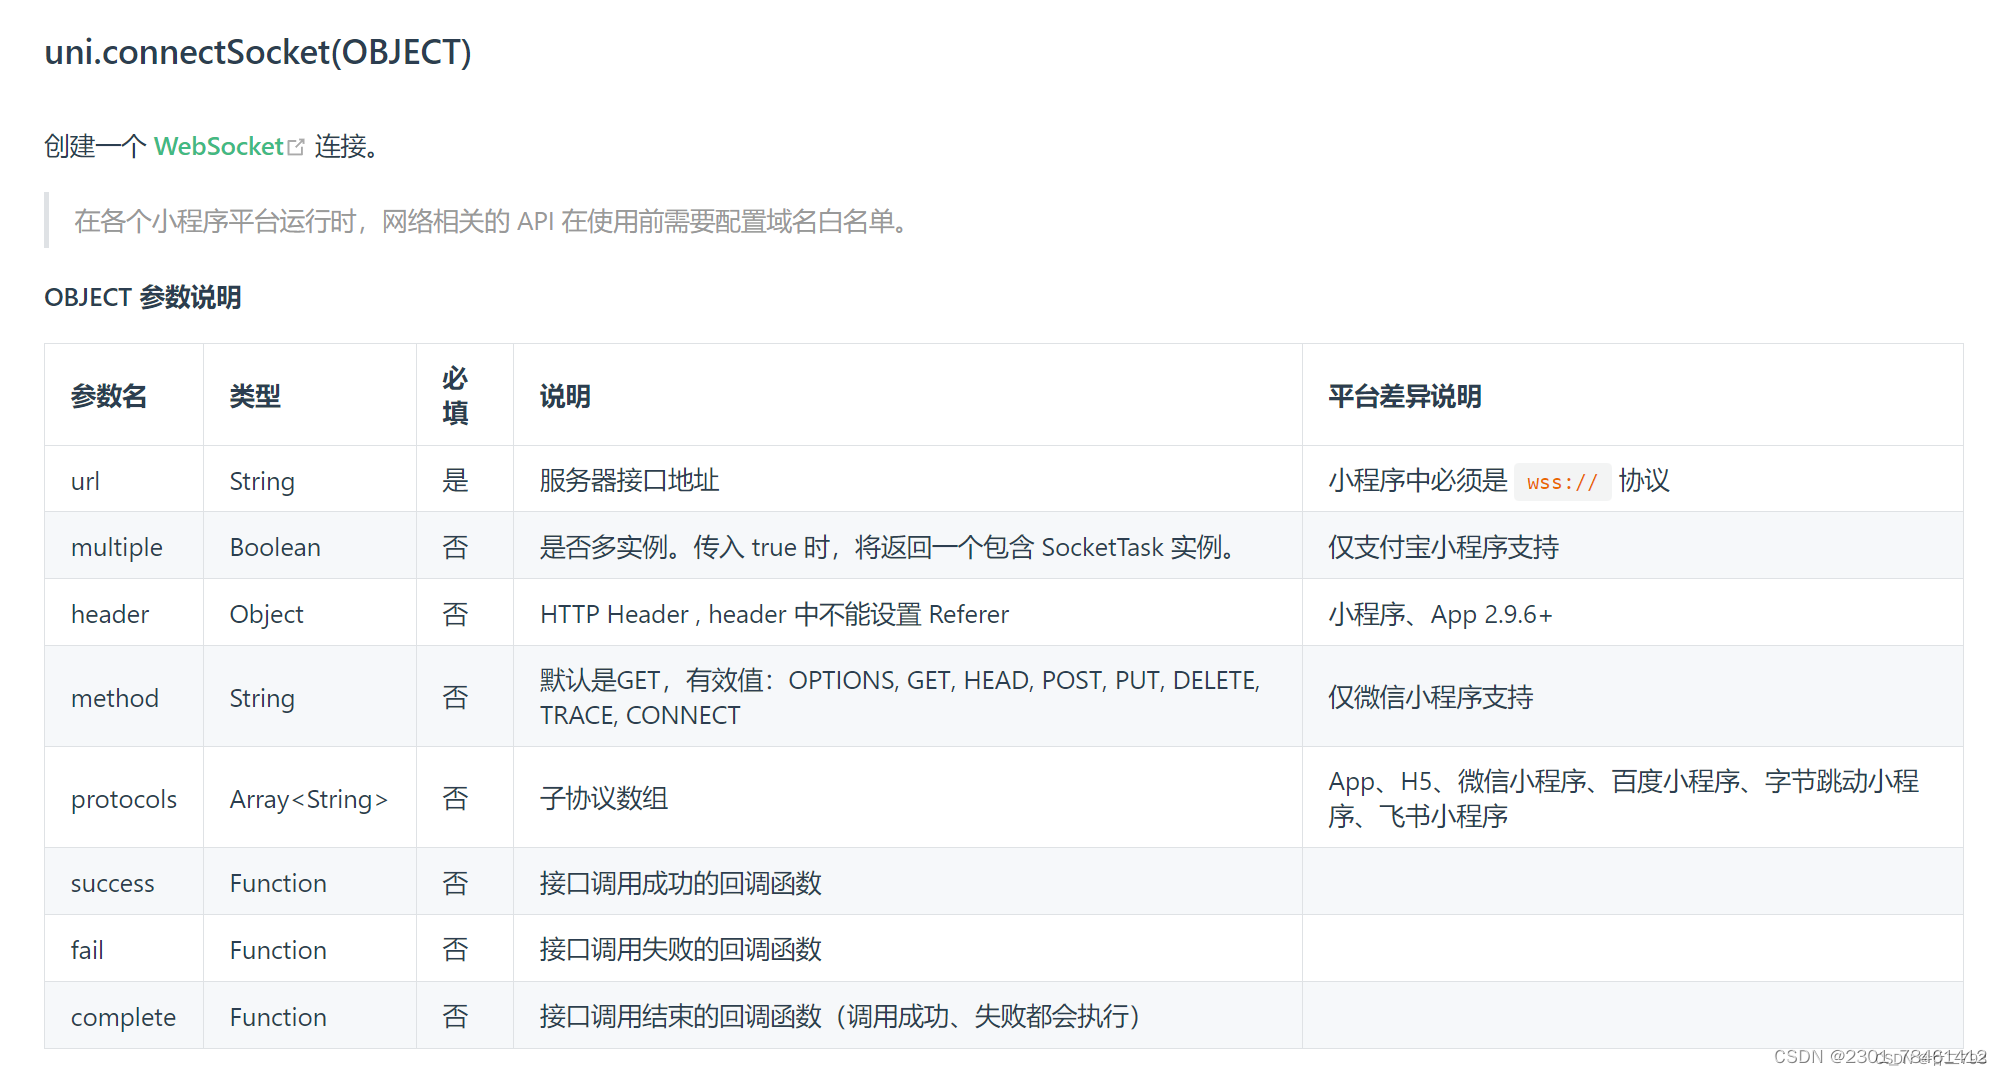Screen dimensions: 2002x1075
Task: Click the 类型 column header
Action: [x=255, y=396]
